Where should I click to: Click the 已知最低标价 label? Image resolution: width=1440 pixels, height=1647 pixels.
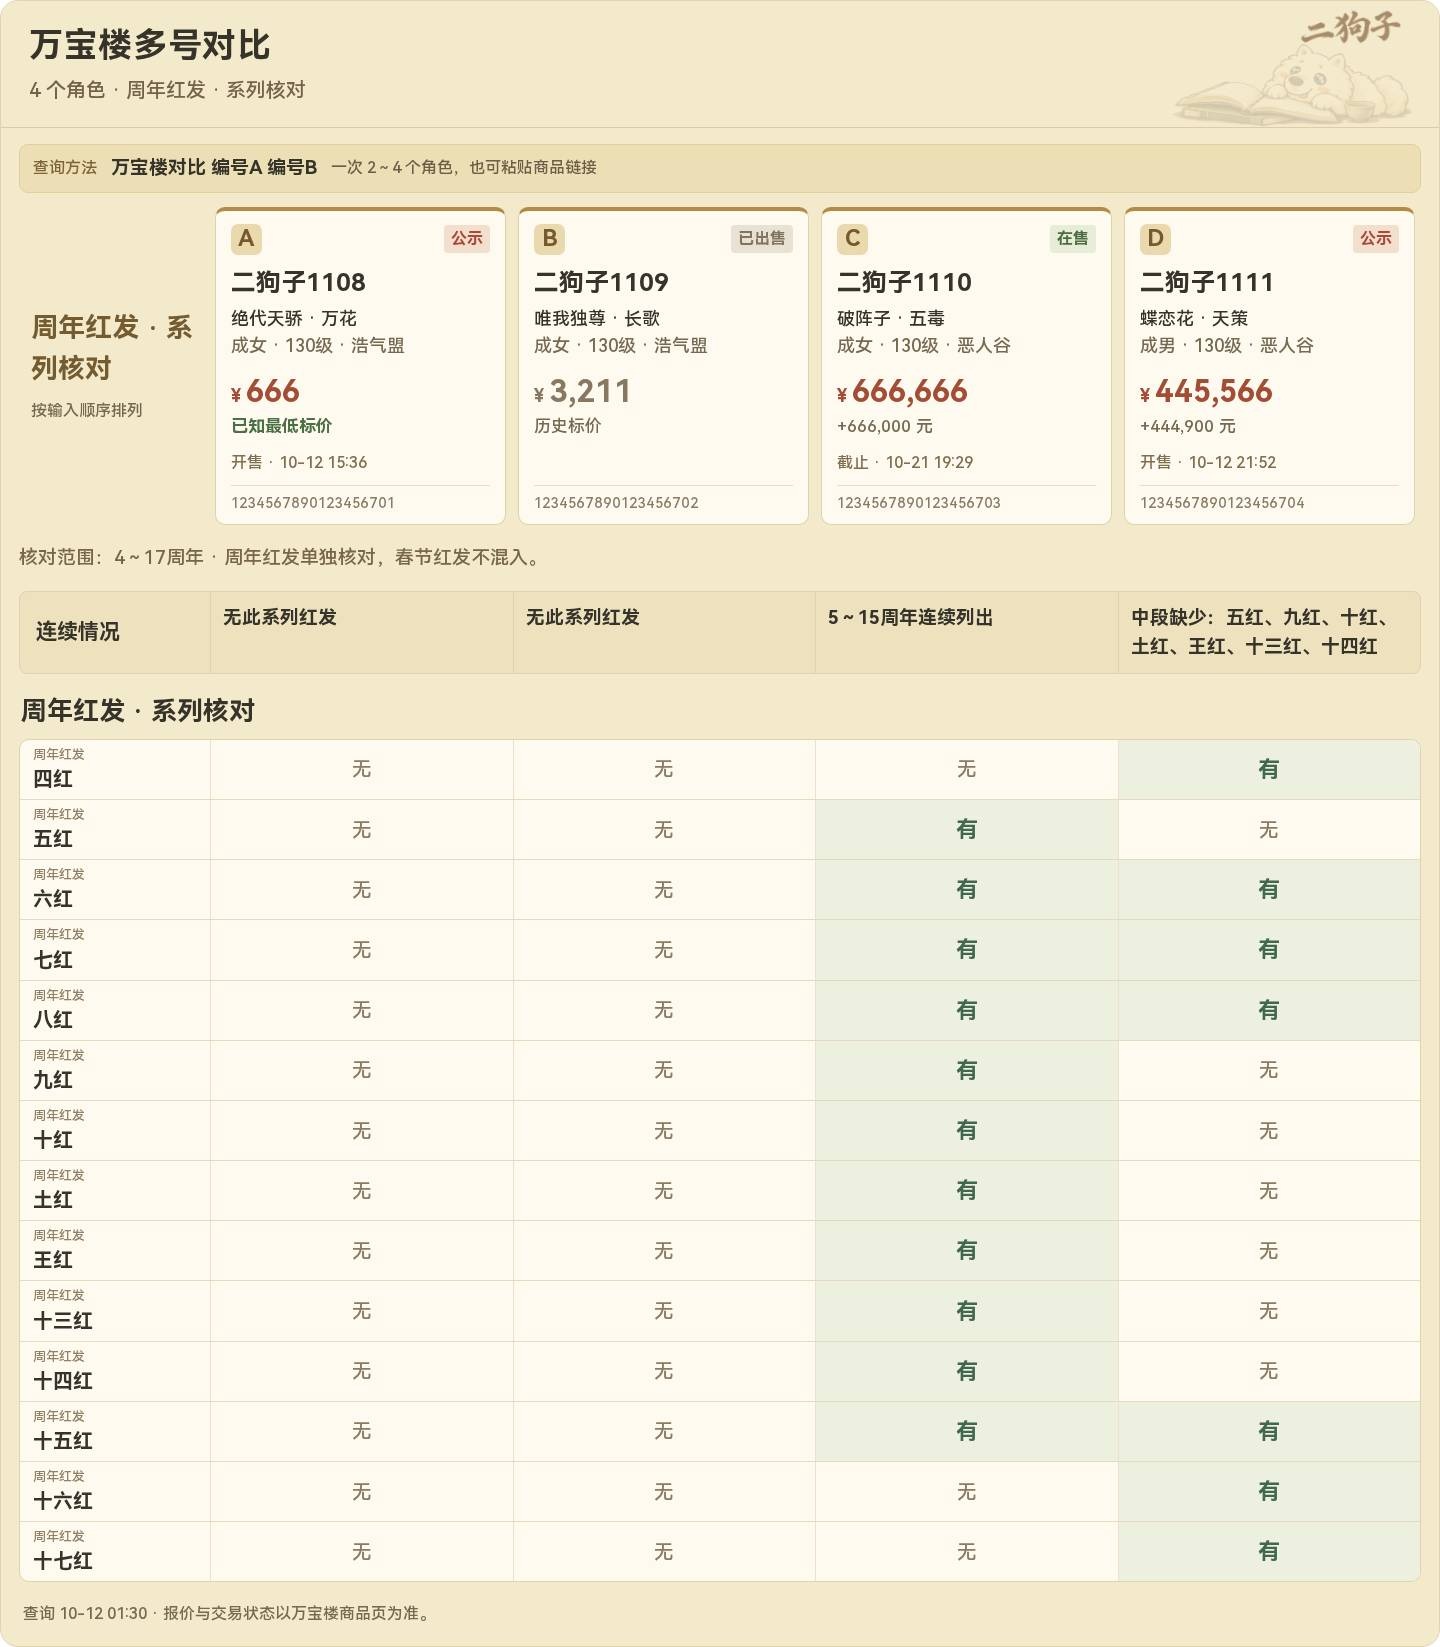point(281,426)
